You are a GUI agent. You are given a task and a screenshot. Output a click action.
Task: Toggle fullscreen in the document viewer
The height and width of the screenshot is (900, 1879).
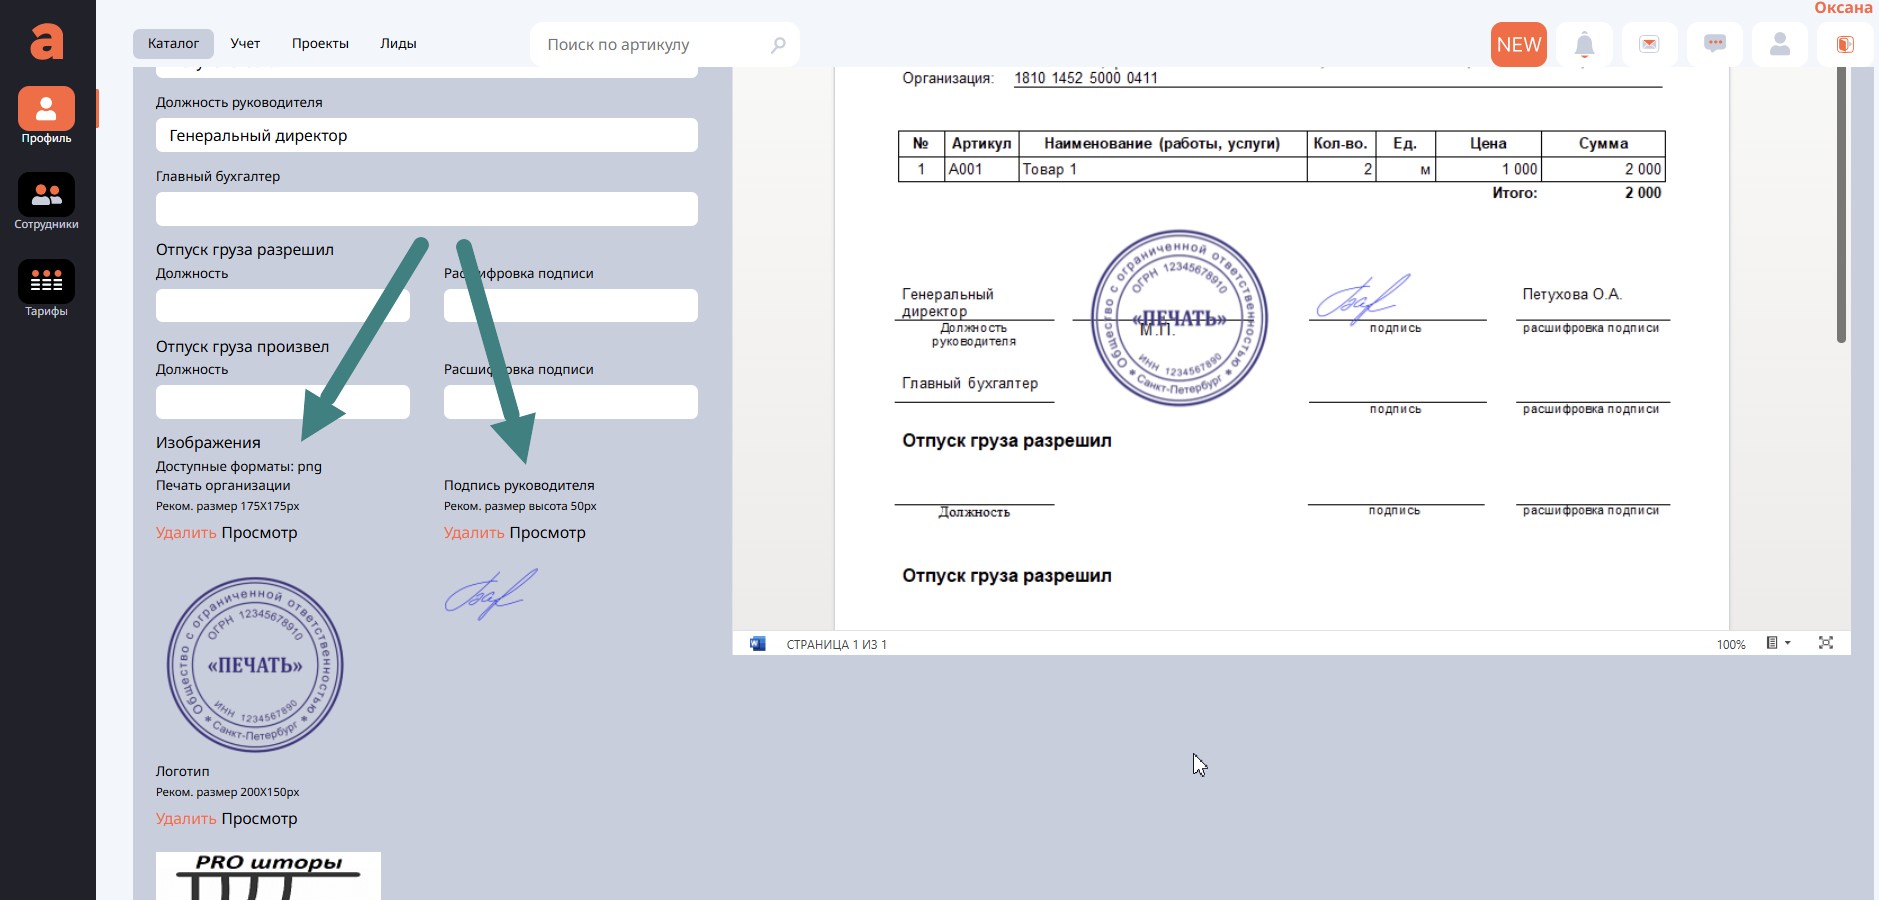[1825, 643]
